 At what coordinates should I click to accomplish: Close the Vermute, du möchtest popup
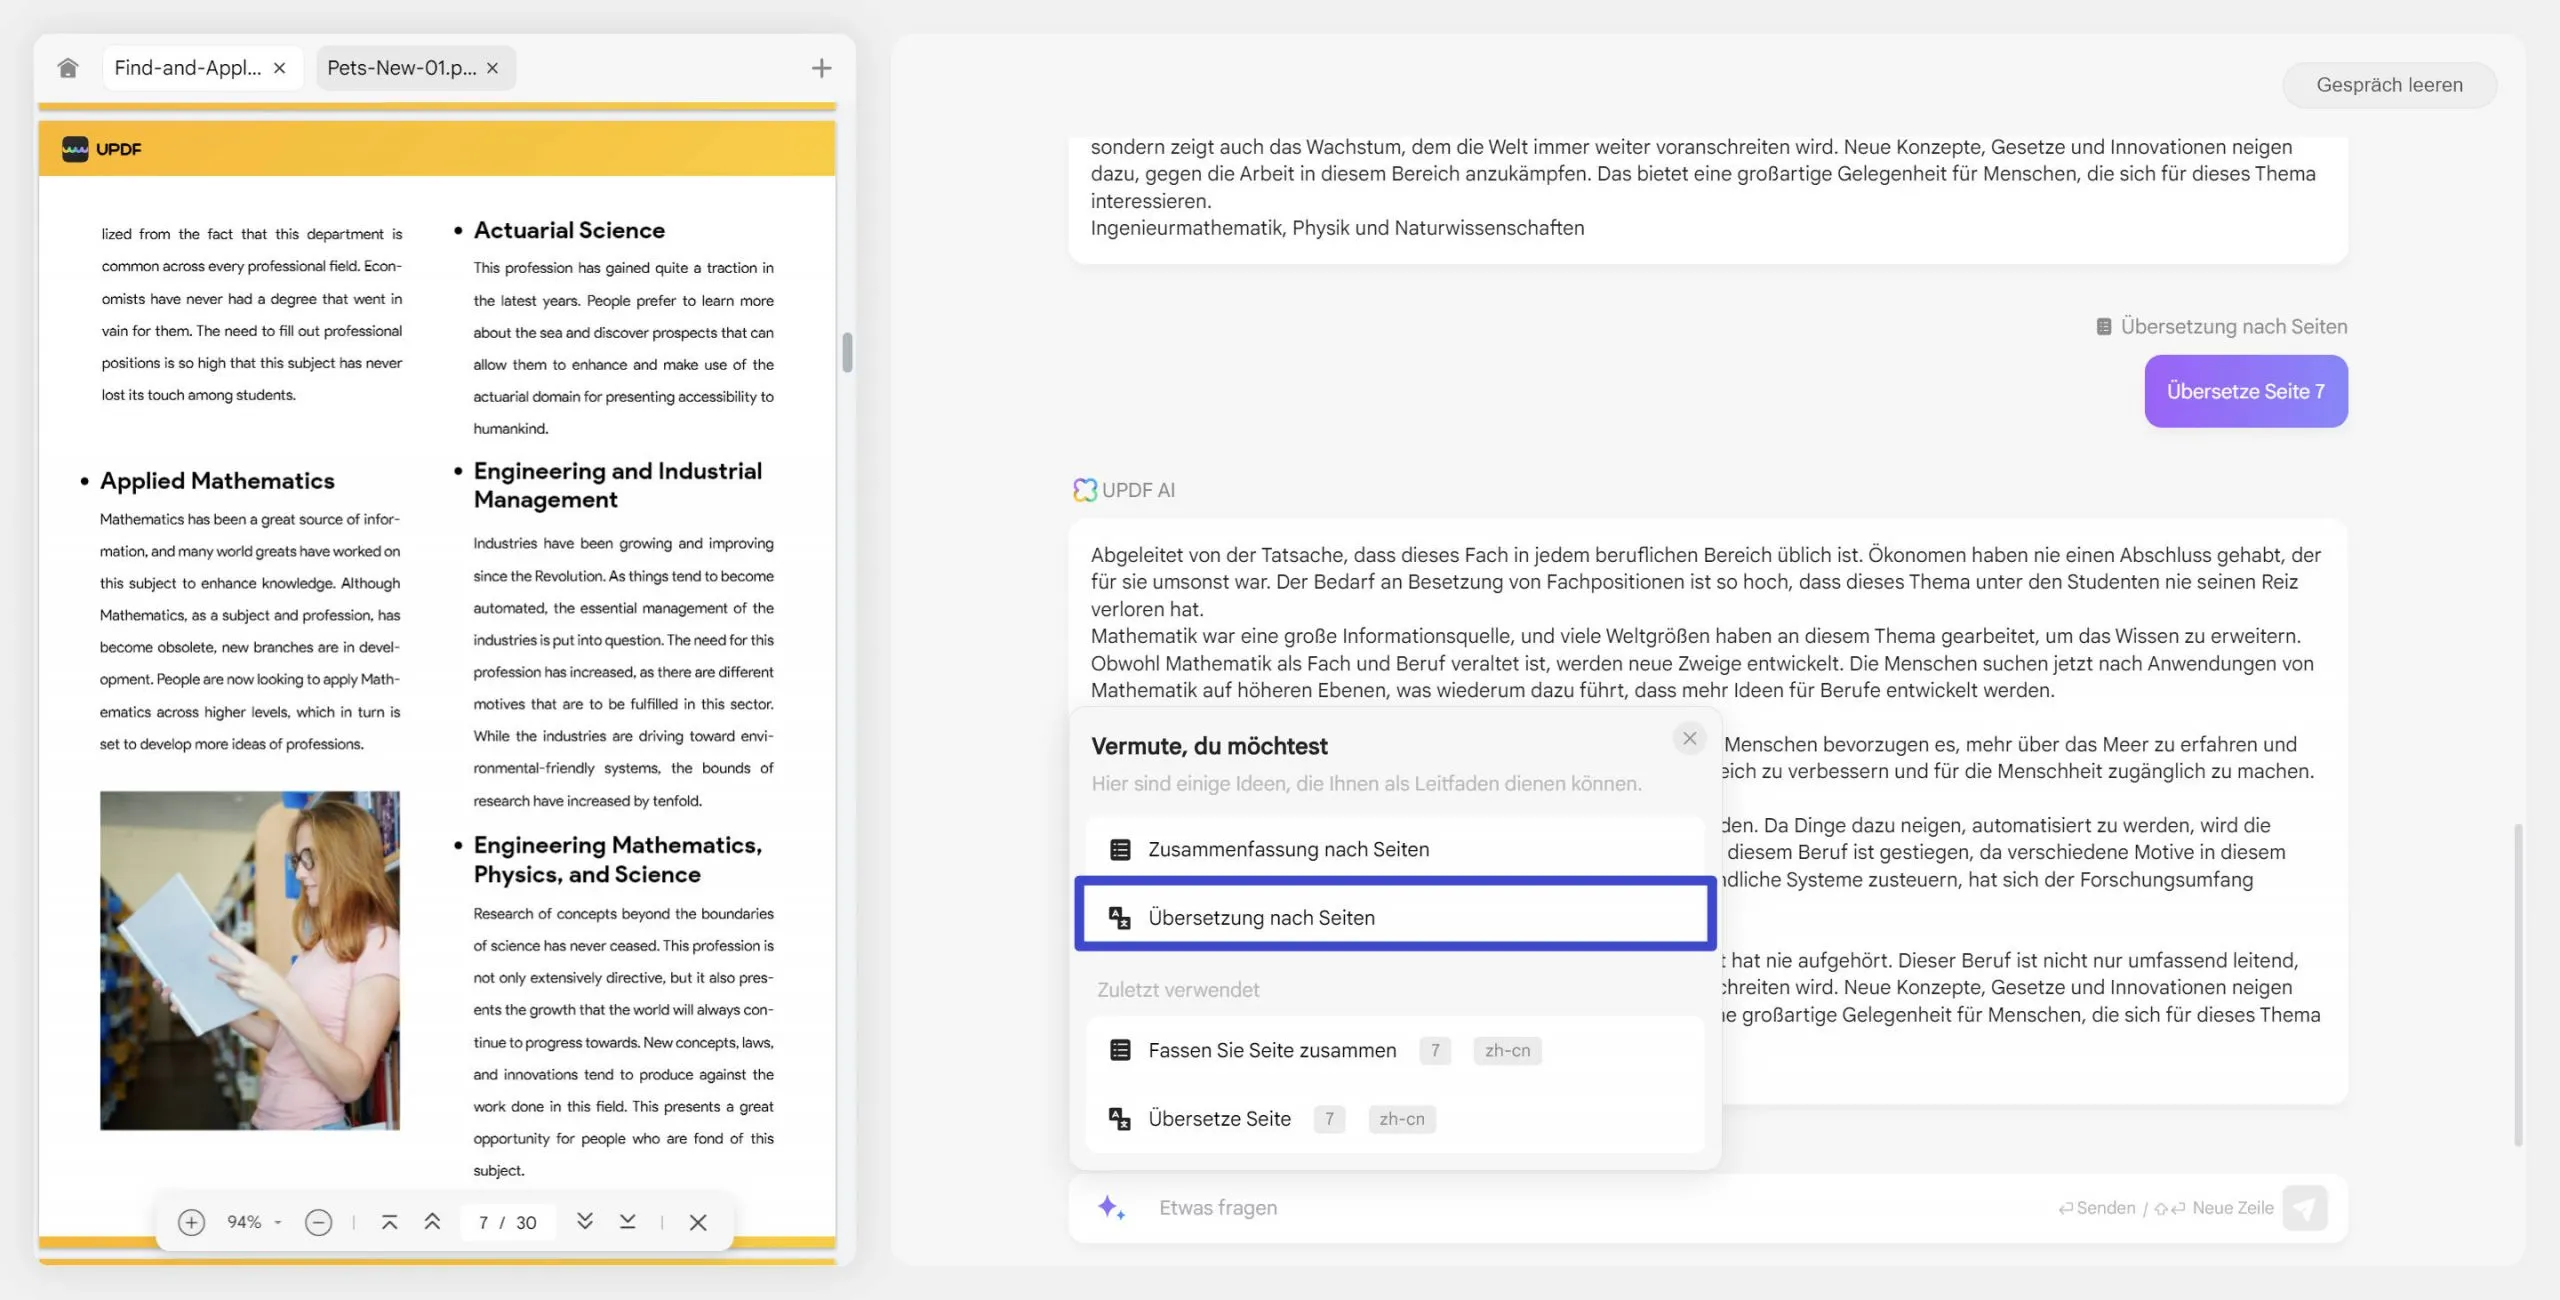1690,738
